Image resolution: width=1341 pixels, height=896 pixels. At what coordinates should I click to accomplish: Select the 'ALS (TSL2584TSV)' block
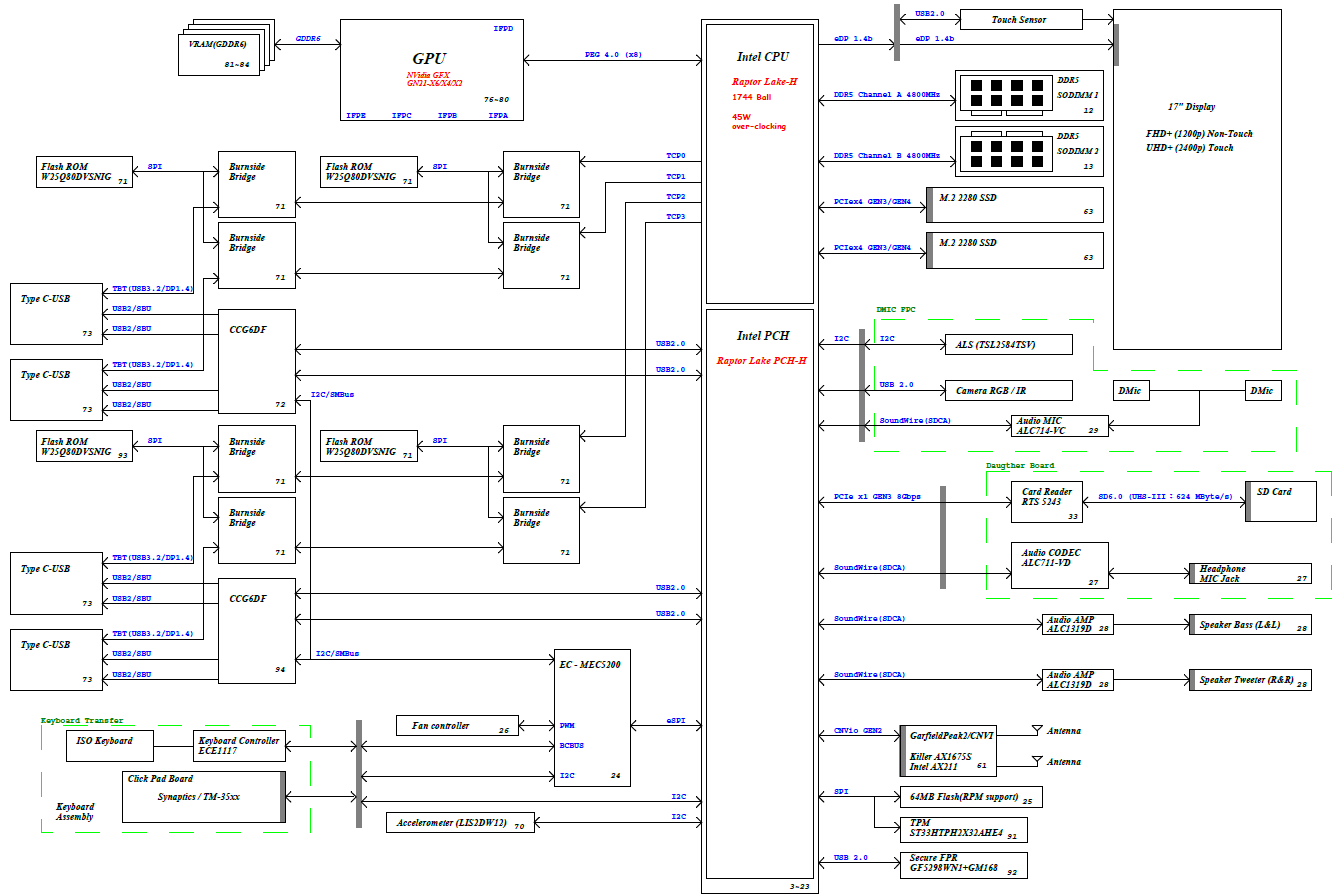tap(1009, 344)
